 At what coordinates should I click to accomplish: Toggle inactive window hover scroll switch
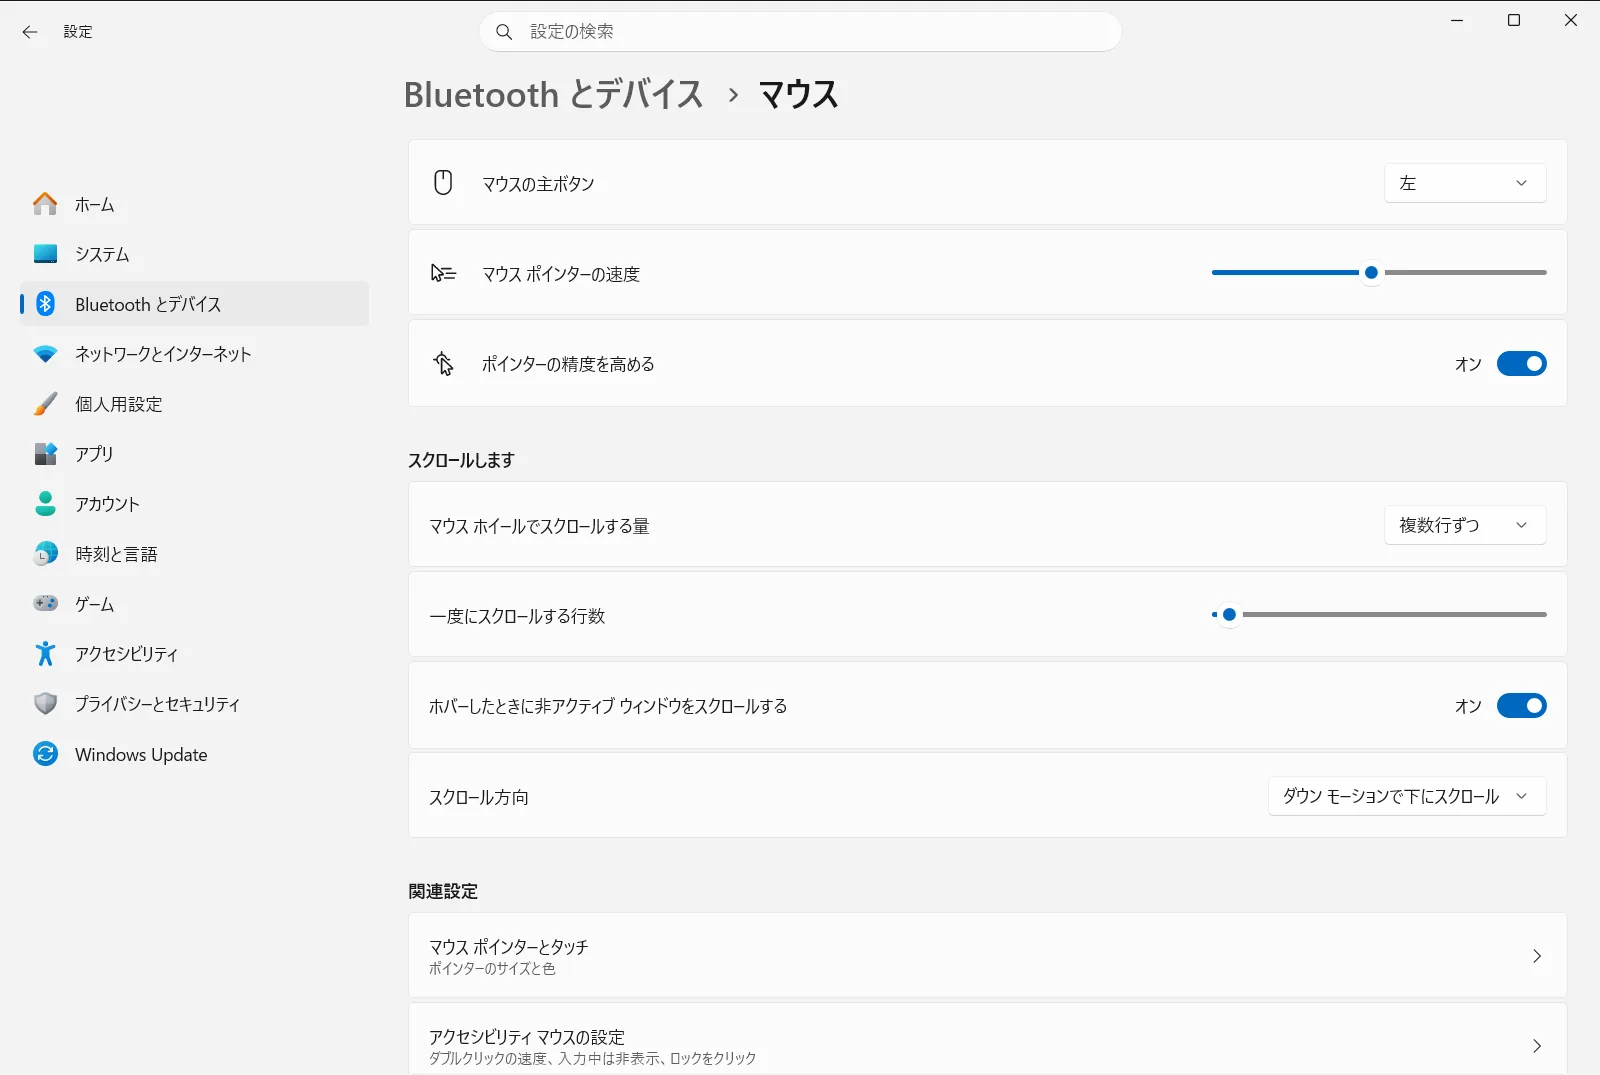(1521, 706)
